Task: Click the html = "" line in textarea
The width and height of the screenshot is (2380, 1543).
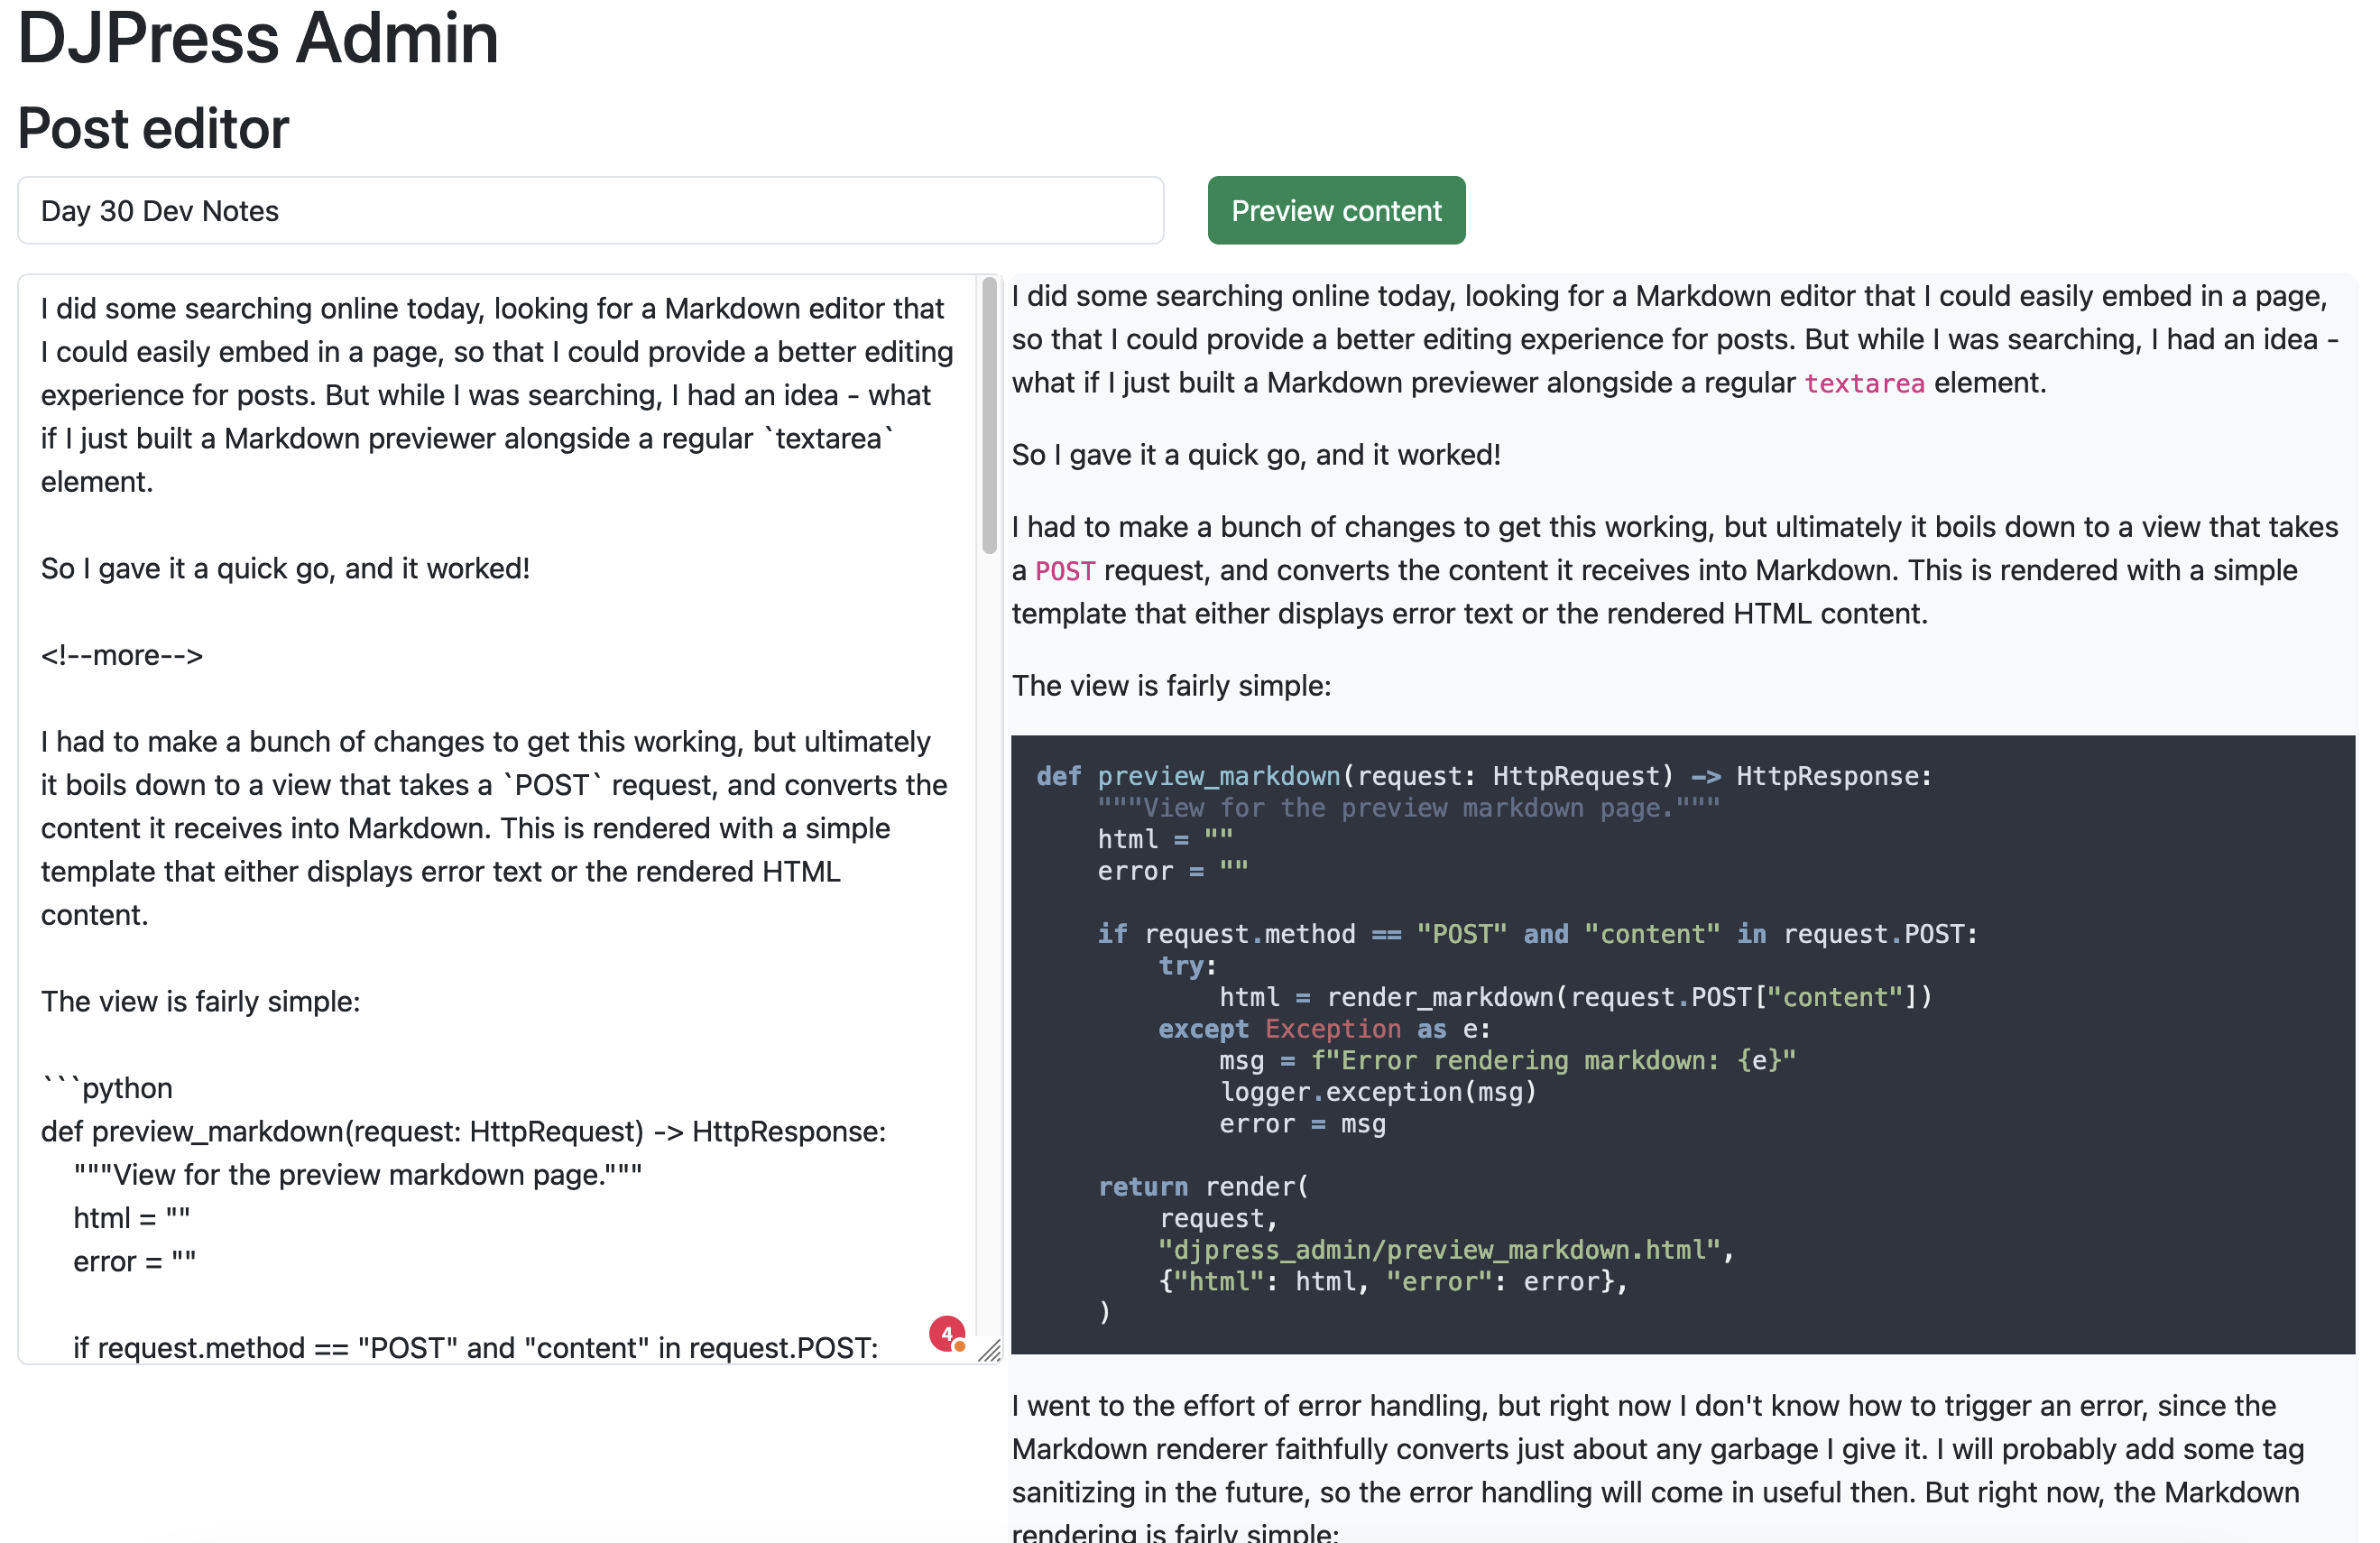Action: pos(132,1218)
